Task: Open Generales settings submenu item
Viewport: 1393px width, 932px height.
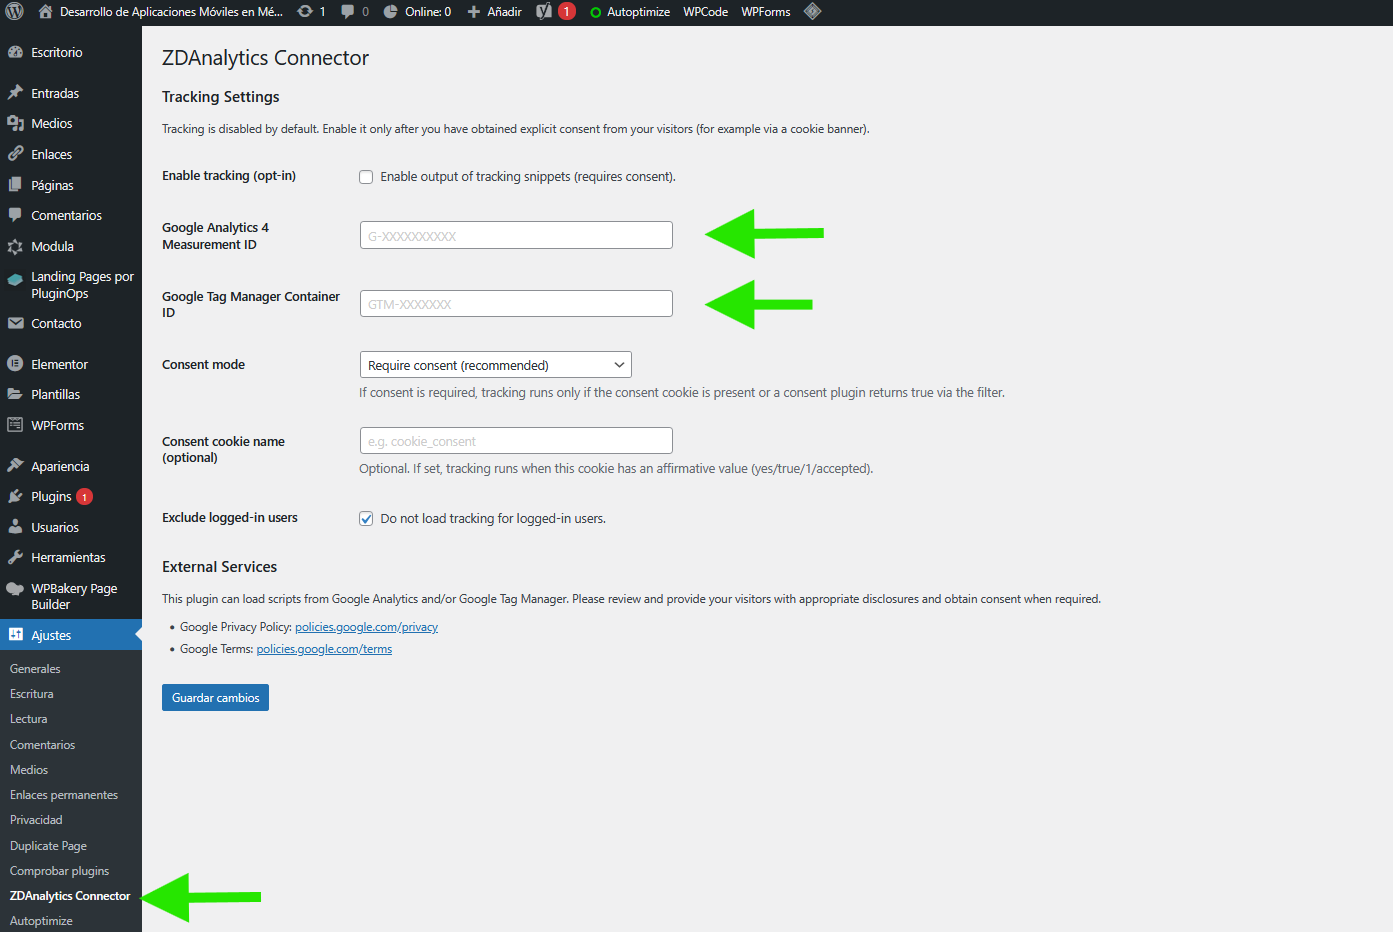Action: pyautogui.click(x=35, y=669)
